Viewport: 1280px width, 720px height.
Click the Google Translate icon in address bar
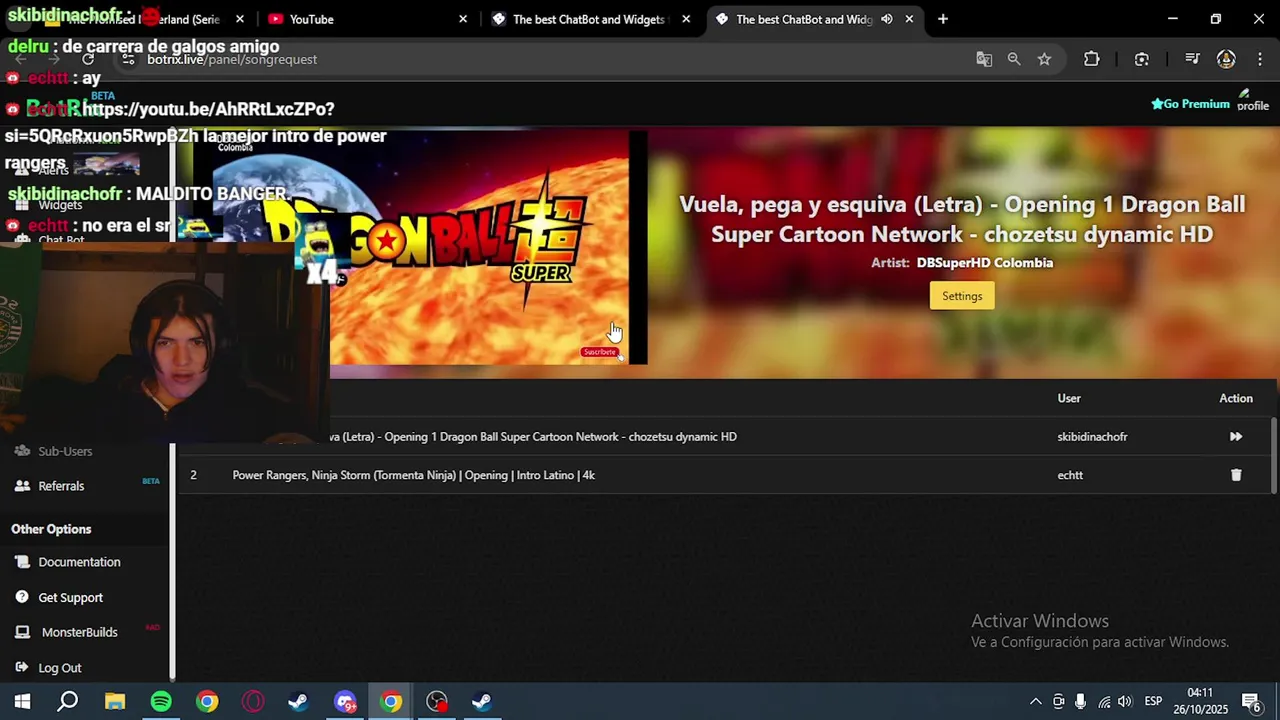[x=984, y=59]
